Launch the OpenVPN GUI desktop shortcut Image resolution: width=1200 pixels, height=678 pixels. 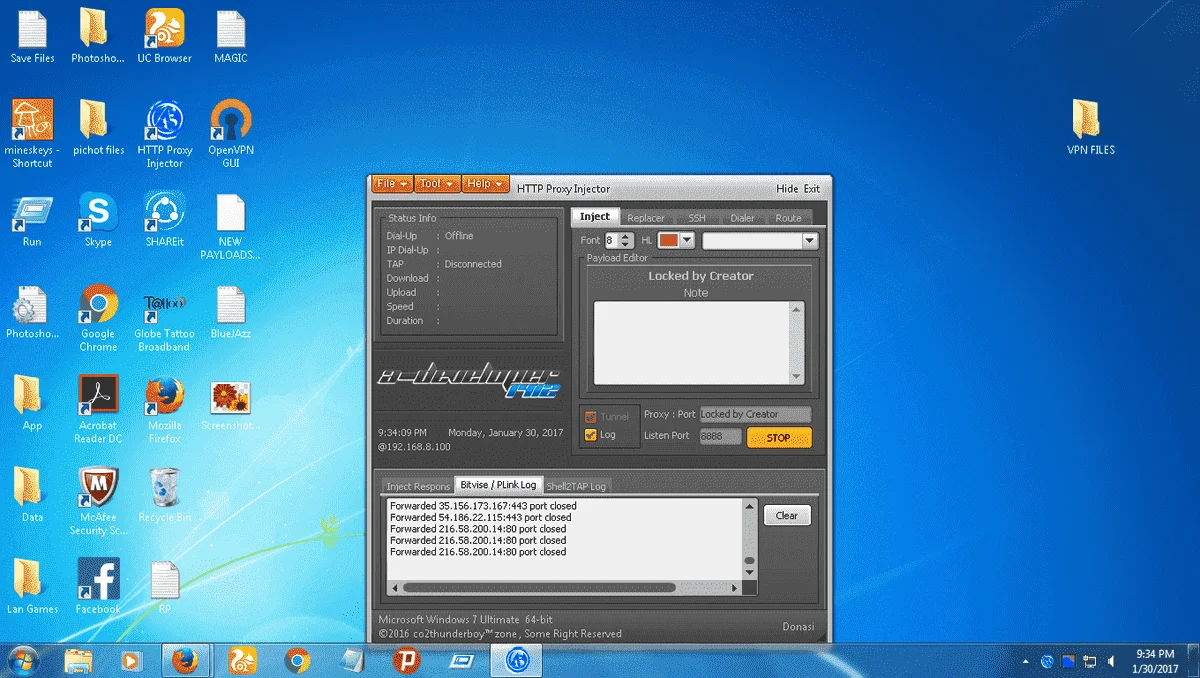point(231,133)
